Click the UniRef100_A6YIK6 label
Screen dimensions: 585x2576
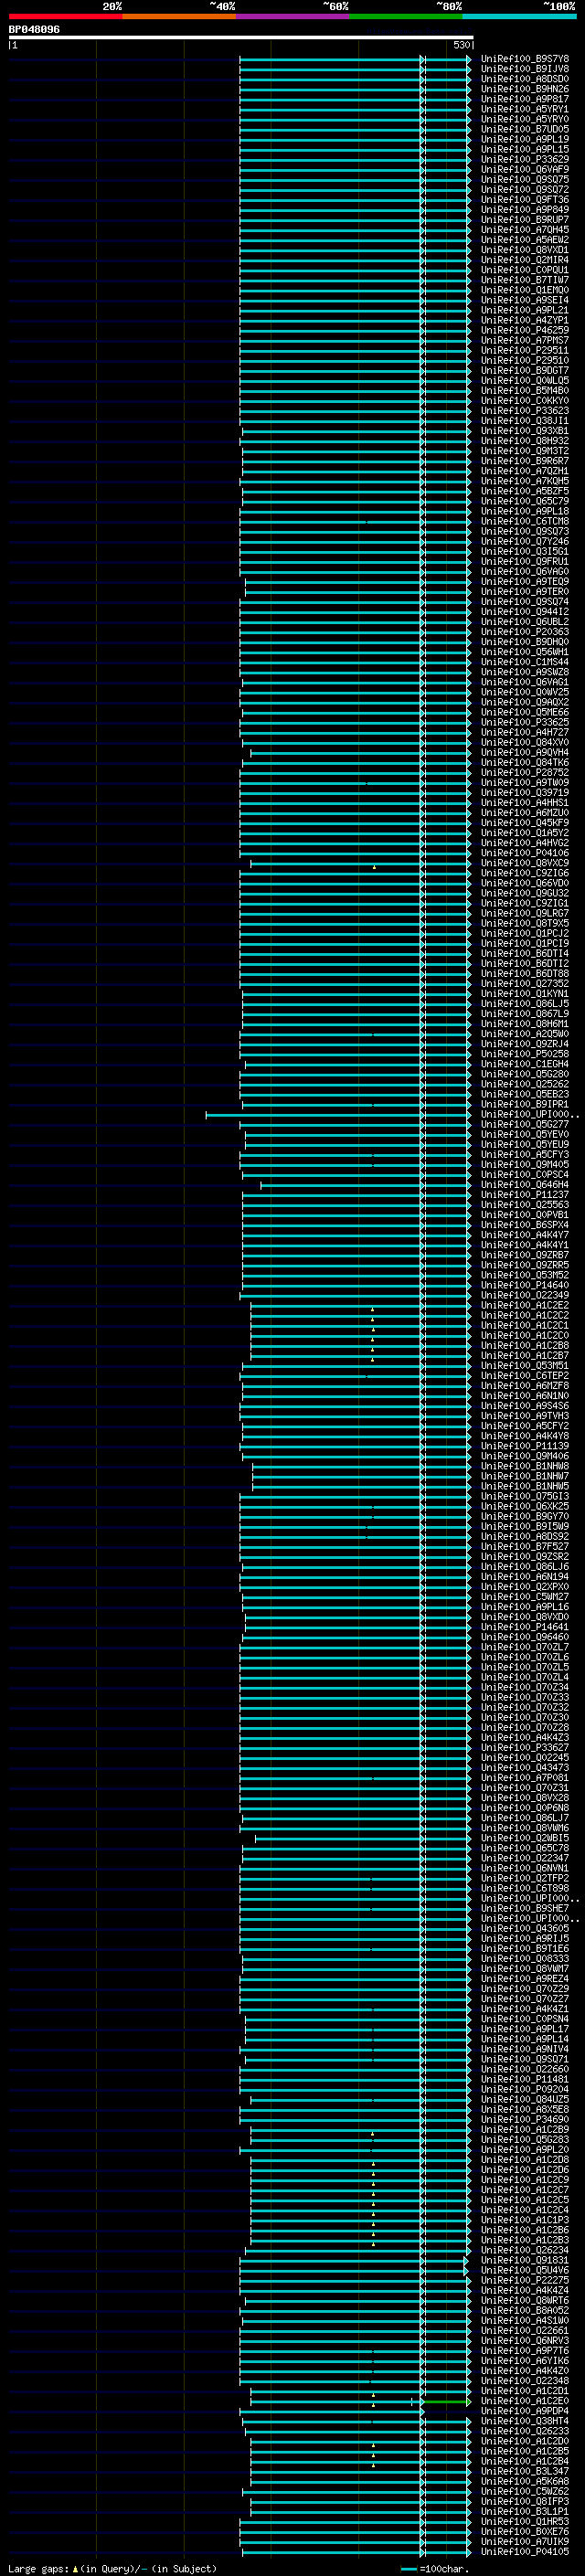click(x=525, y=2360)
